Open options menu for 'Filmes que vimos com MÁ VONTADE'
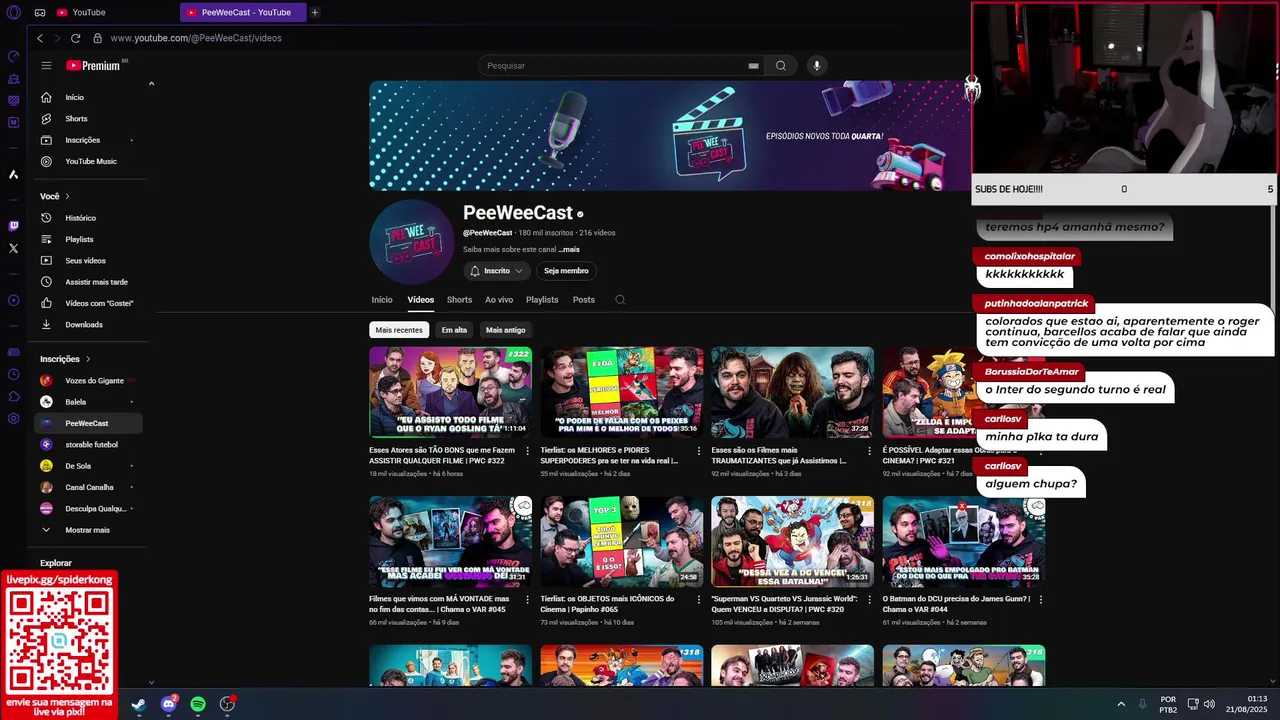 pyautogui.click(x=528, y=600)
